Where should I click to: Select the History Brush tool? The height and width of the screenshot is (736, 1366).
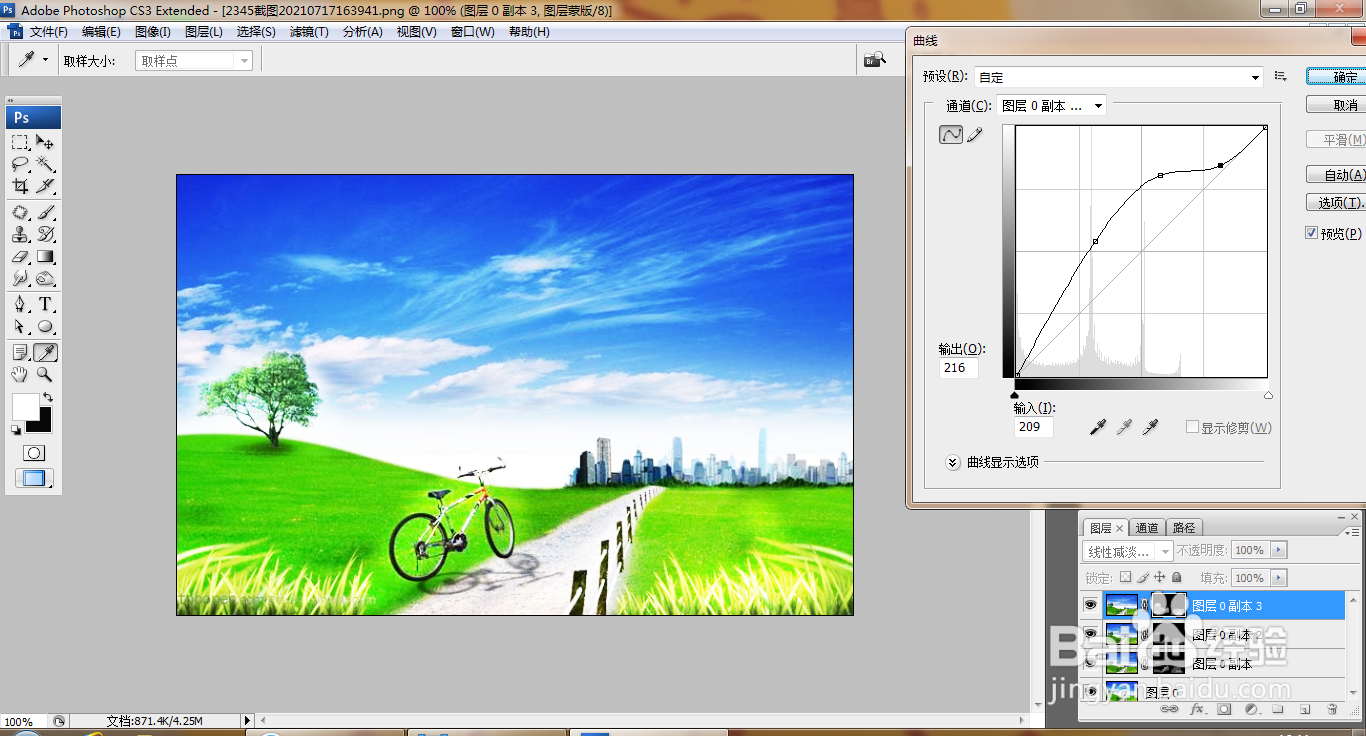click(45, 234)
